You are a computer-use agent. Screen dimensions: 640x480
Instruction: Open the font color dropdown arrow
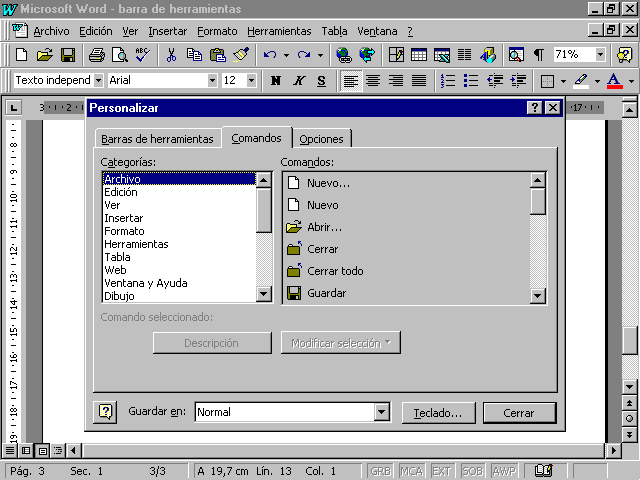click(631, 81)
